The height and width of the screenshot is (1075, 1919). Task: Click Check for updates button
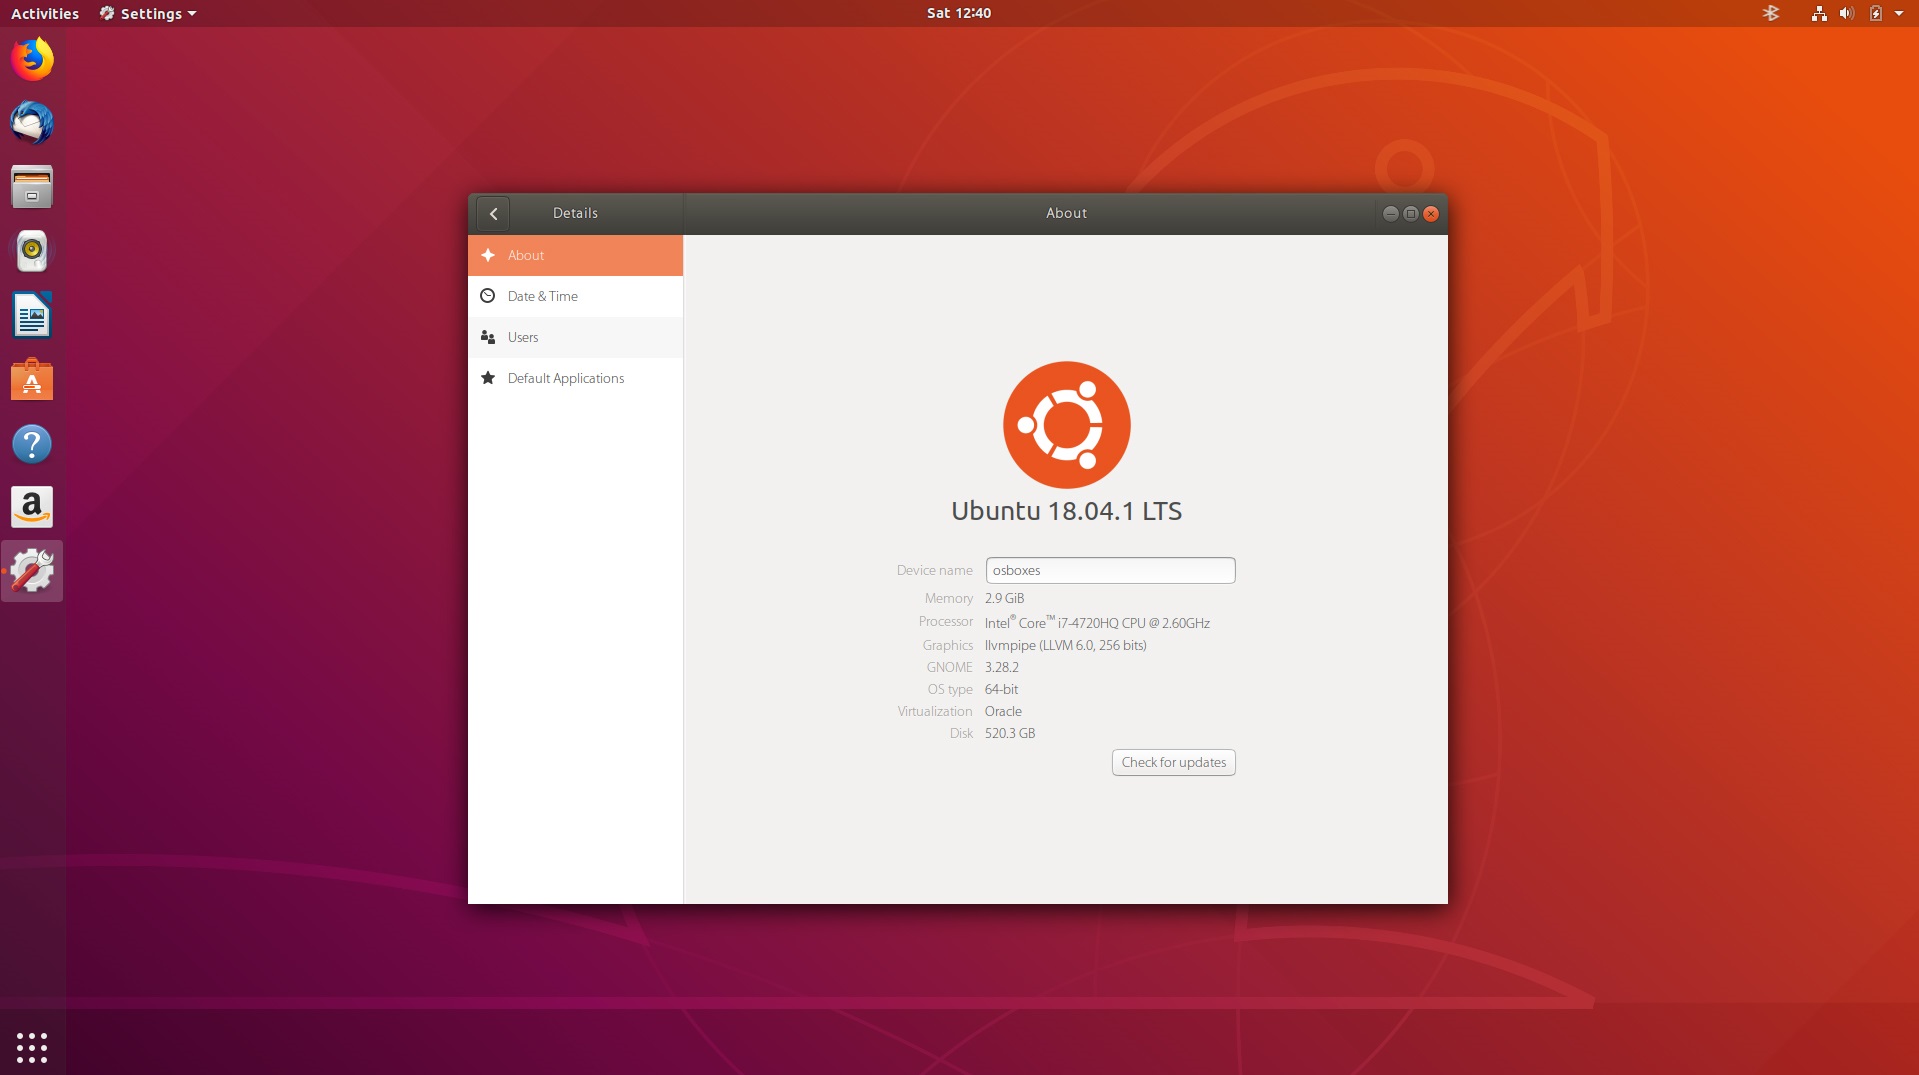[x=1174, y=762]
